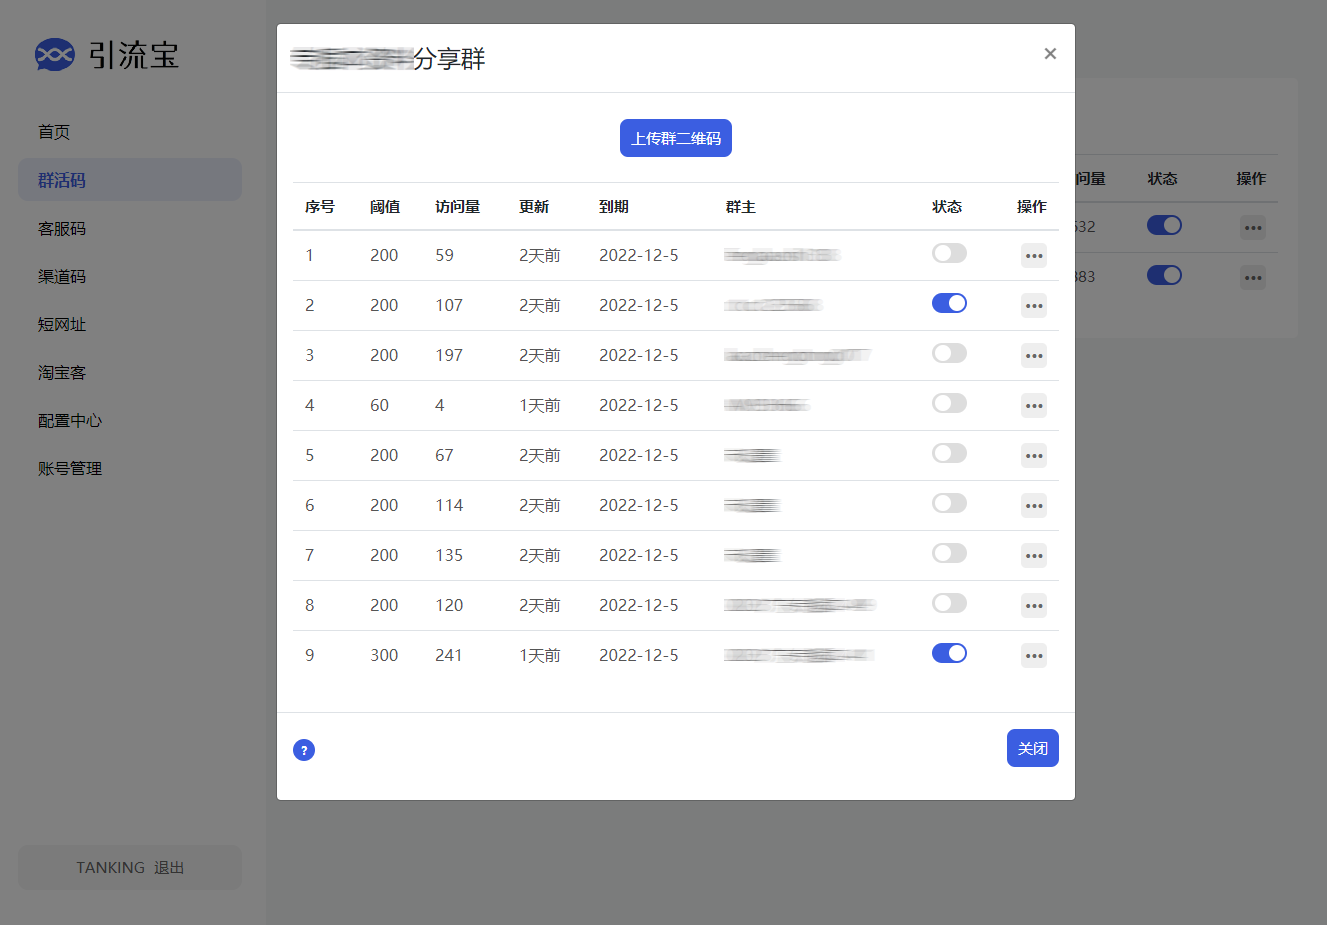Enable the status toggle for row 6
The width and height of the screenshot is (1327, 925).
coord(948,503)
